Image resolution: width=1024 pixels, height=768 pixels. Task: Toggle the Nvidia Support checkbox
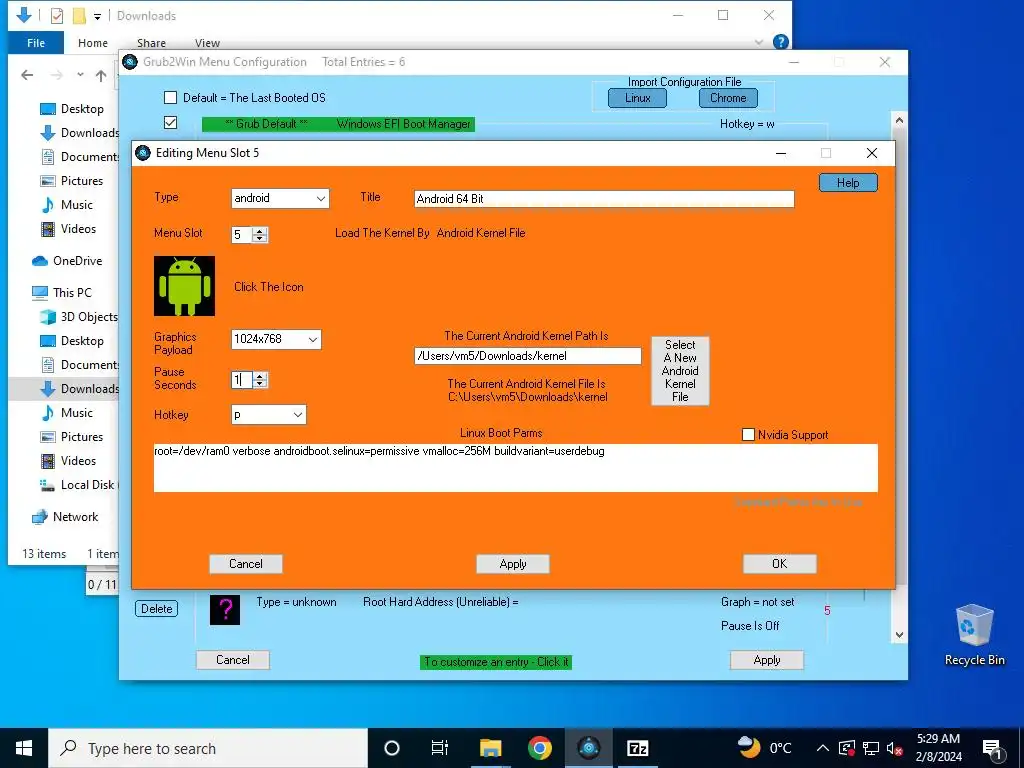pos(748,434)
